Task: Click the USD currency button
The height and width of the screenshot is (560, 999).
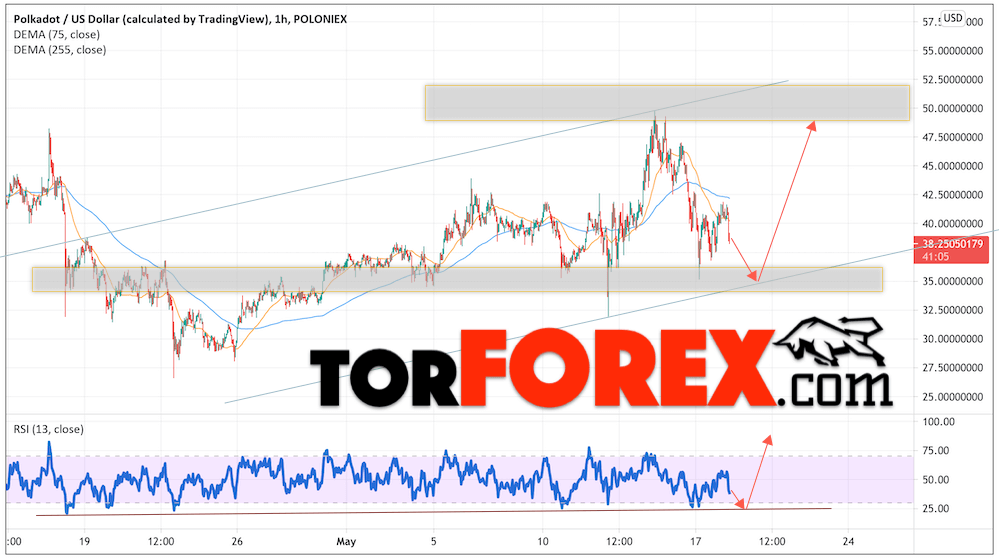Action: 953,18
